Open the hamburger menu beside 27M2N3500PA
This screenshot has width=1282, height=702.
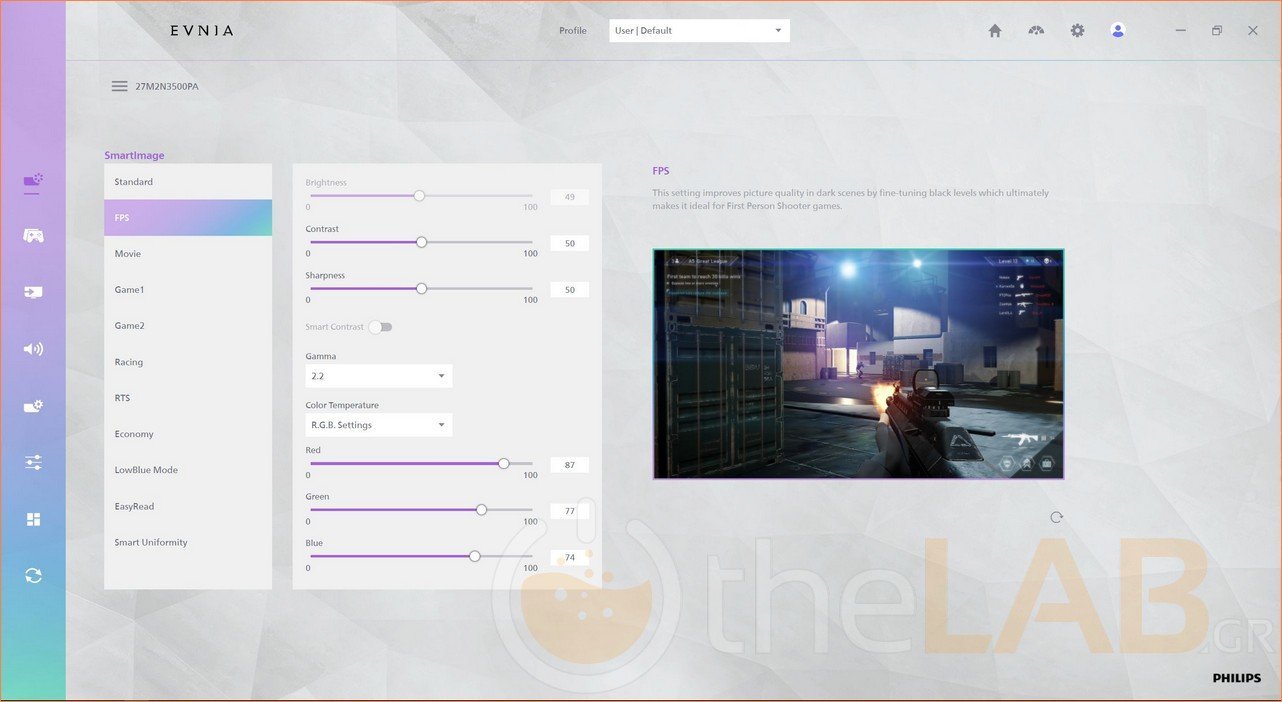pyautogui.click(x=119, y=86)
